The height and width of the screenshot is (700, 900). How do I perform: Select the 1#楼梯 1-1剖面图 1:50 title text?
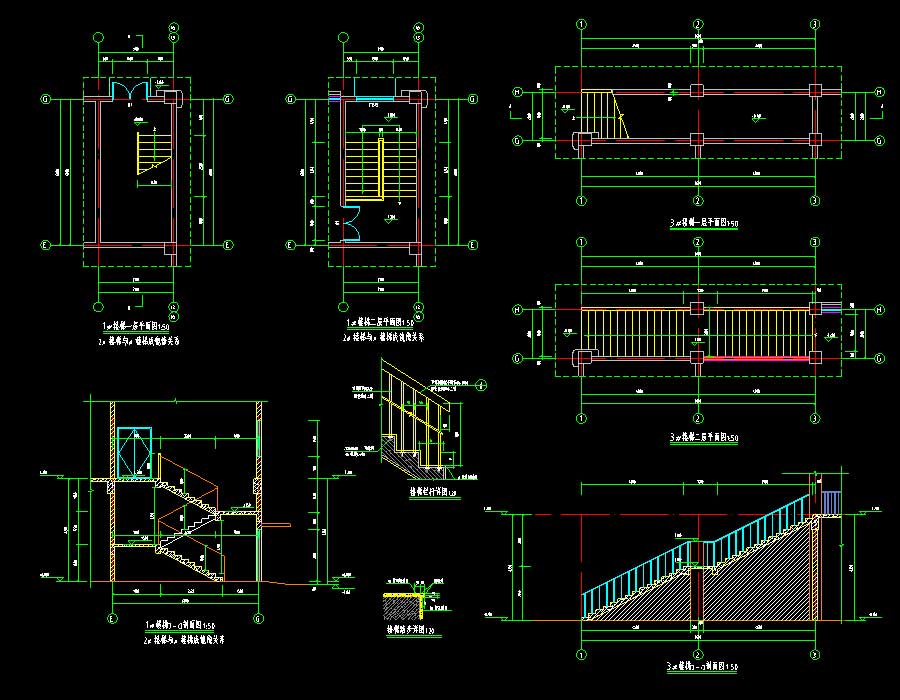[180, 625]
